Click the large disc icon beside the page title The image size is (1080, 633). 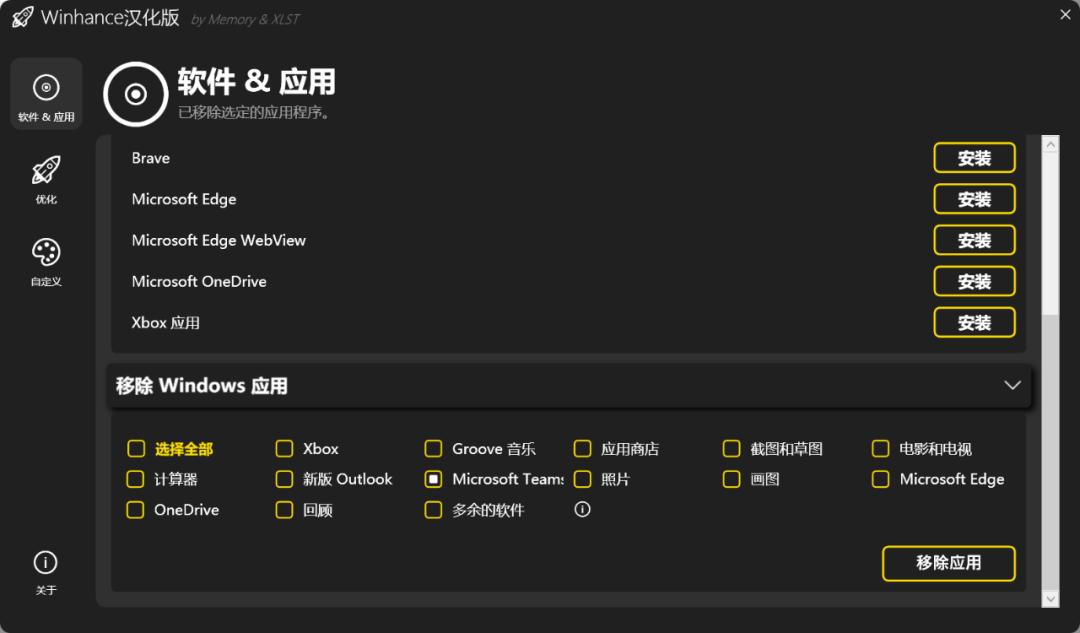tap(136, 94)
